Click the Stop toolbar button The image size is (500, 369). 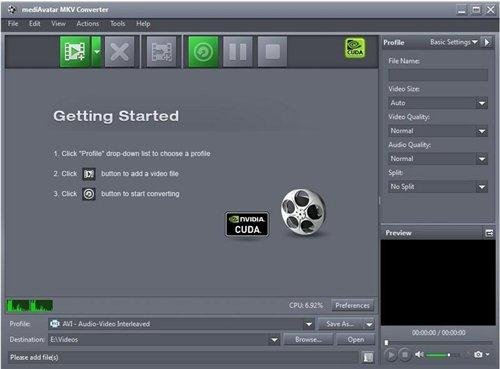coord(272,52)
